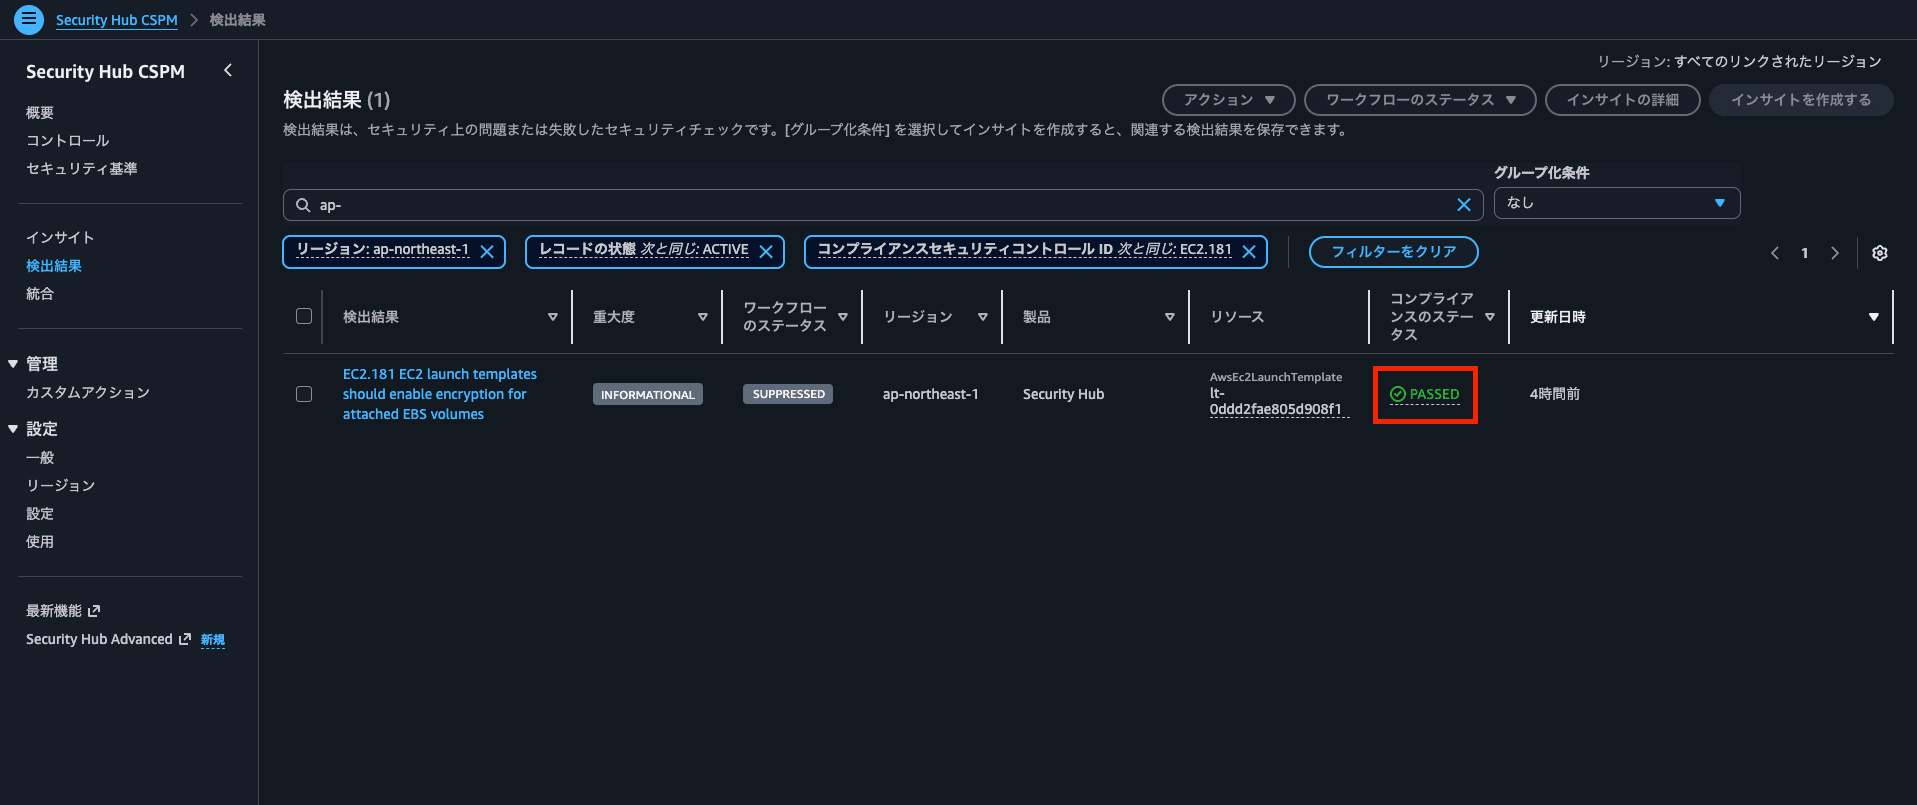Sort by ワークフローのステータス column arrow
Viewport: 1917px width, 805px height.
[x=843, y=317]
